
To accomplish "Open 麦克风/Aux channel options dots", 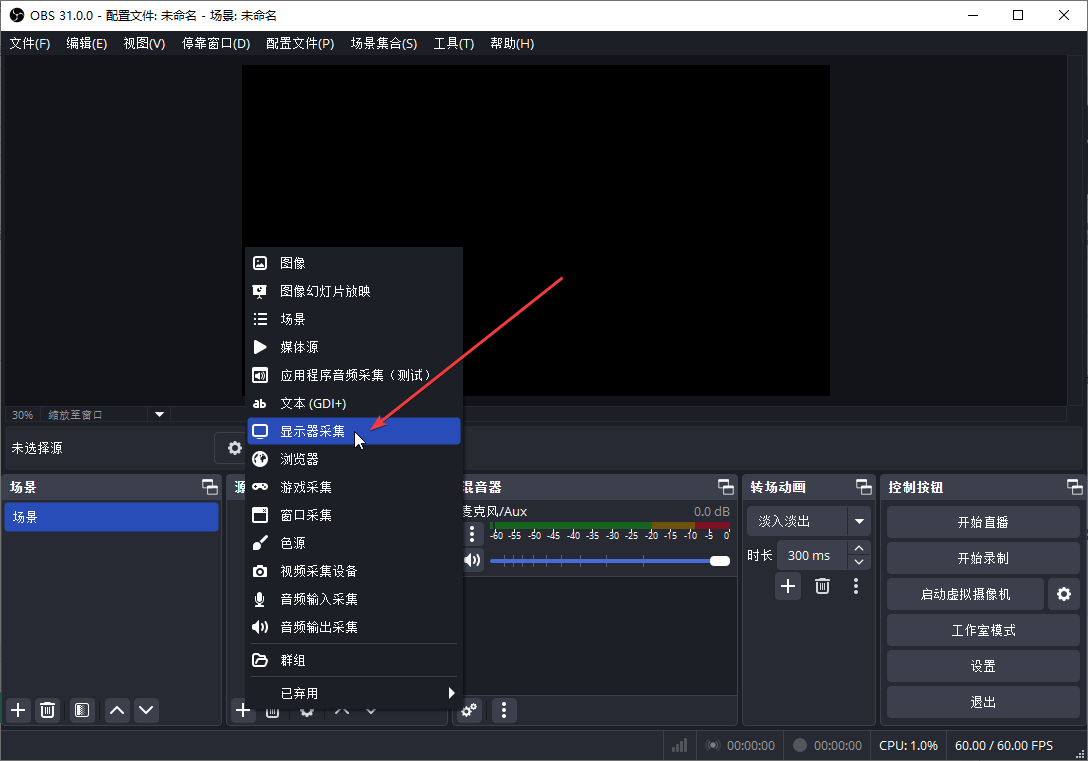I will [472, 533].
